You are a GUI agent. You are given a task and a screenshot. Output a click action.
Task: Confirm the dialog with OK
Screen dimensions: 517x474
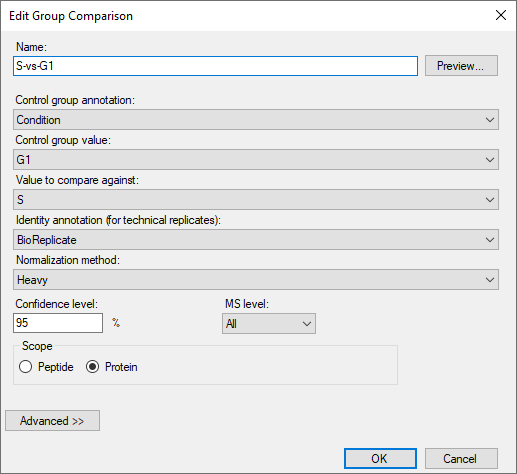[380, 459]
